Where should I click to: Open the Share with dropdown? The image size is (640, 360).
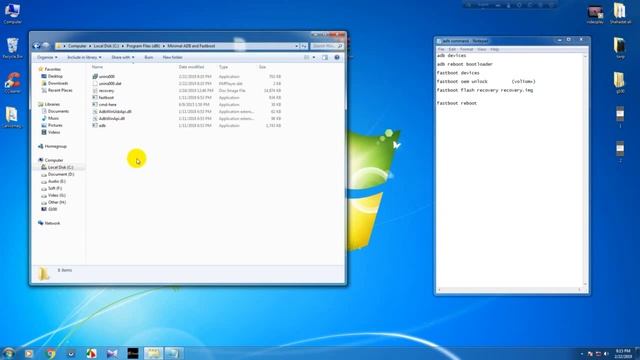tap(122, 58)
